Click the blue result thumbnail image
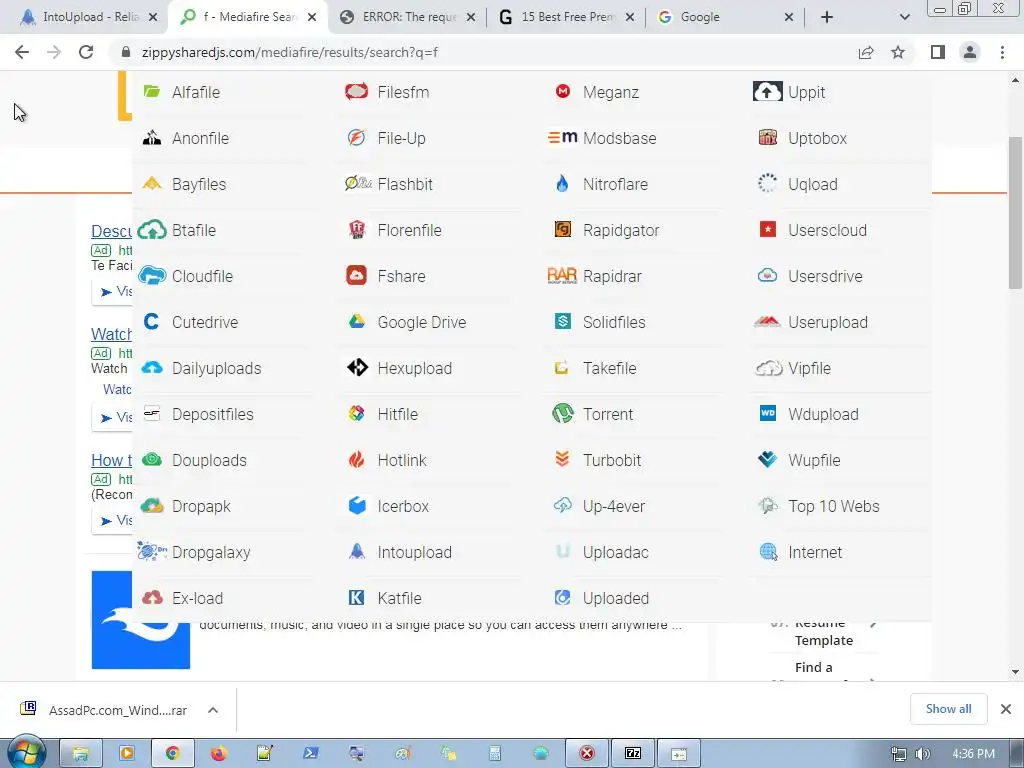This screenshot has height=768, width=1024. 140,620
